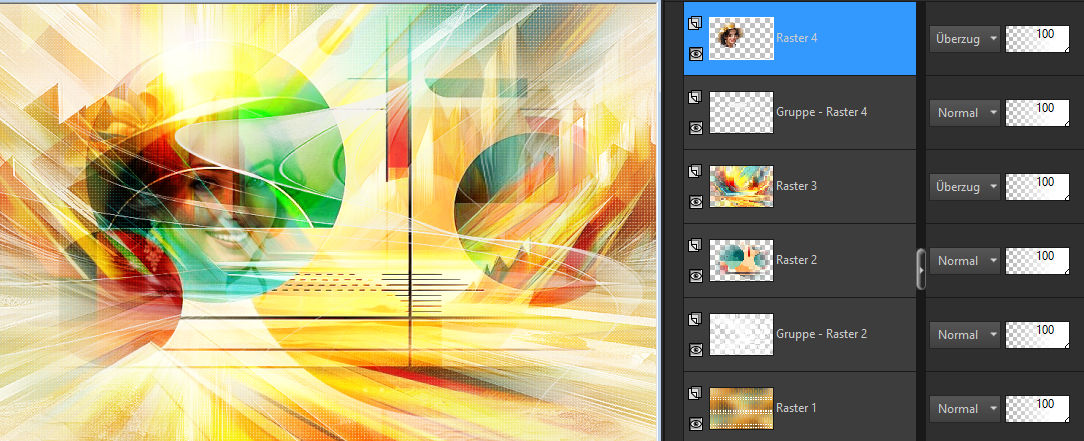Image resolution: width=1084 pixels, height=441 pixels.
Task: Open the Normal blend mode dropdown for Raster 1
Action: tap(964, 409)
